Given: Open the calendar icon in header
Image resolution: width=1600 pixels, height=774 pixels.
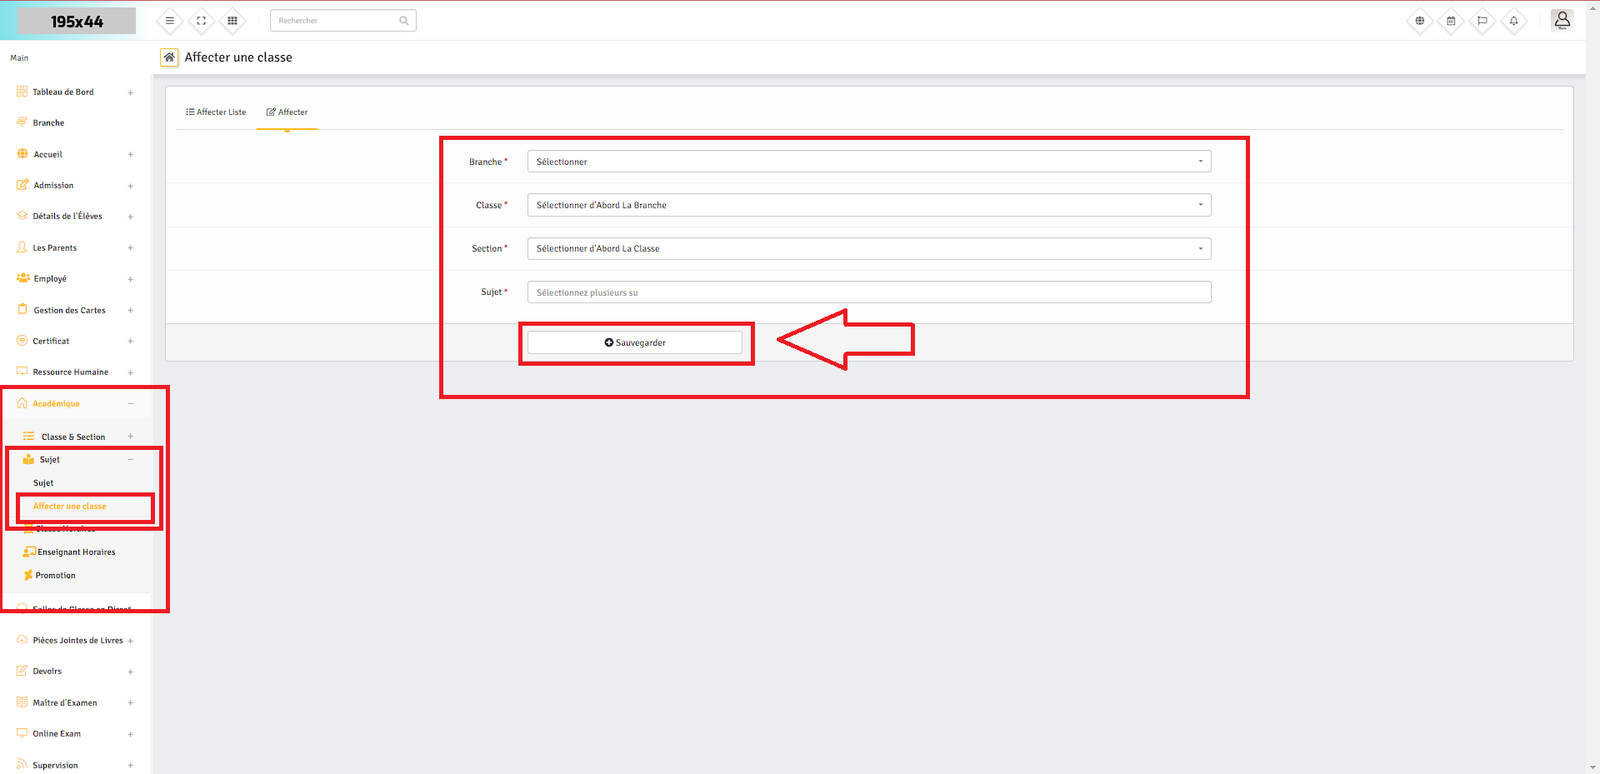Looking at the screenshot, I should pos(1451,21).
